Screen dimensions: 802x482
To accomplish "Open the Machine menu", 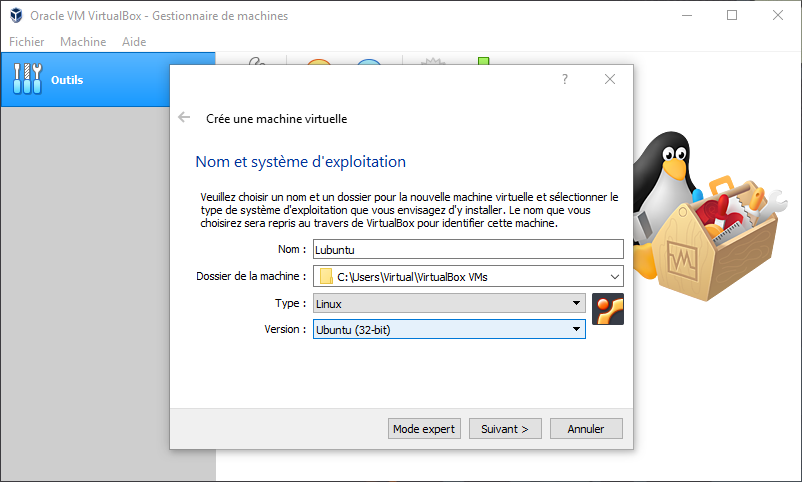I will pyautogui.click(x=83, y=41).
